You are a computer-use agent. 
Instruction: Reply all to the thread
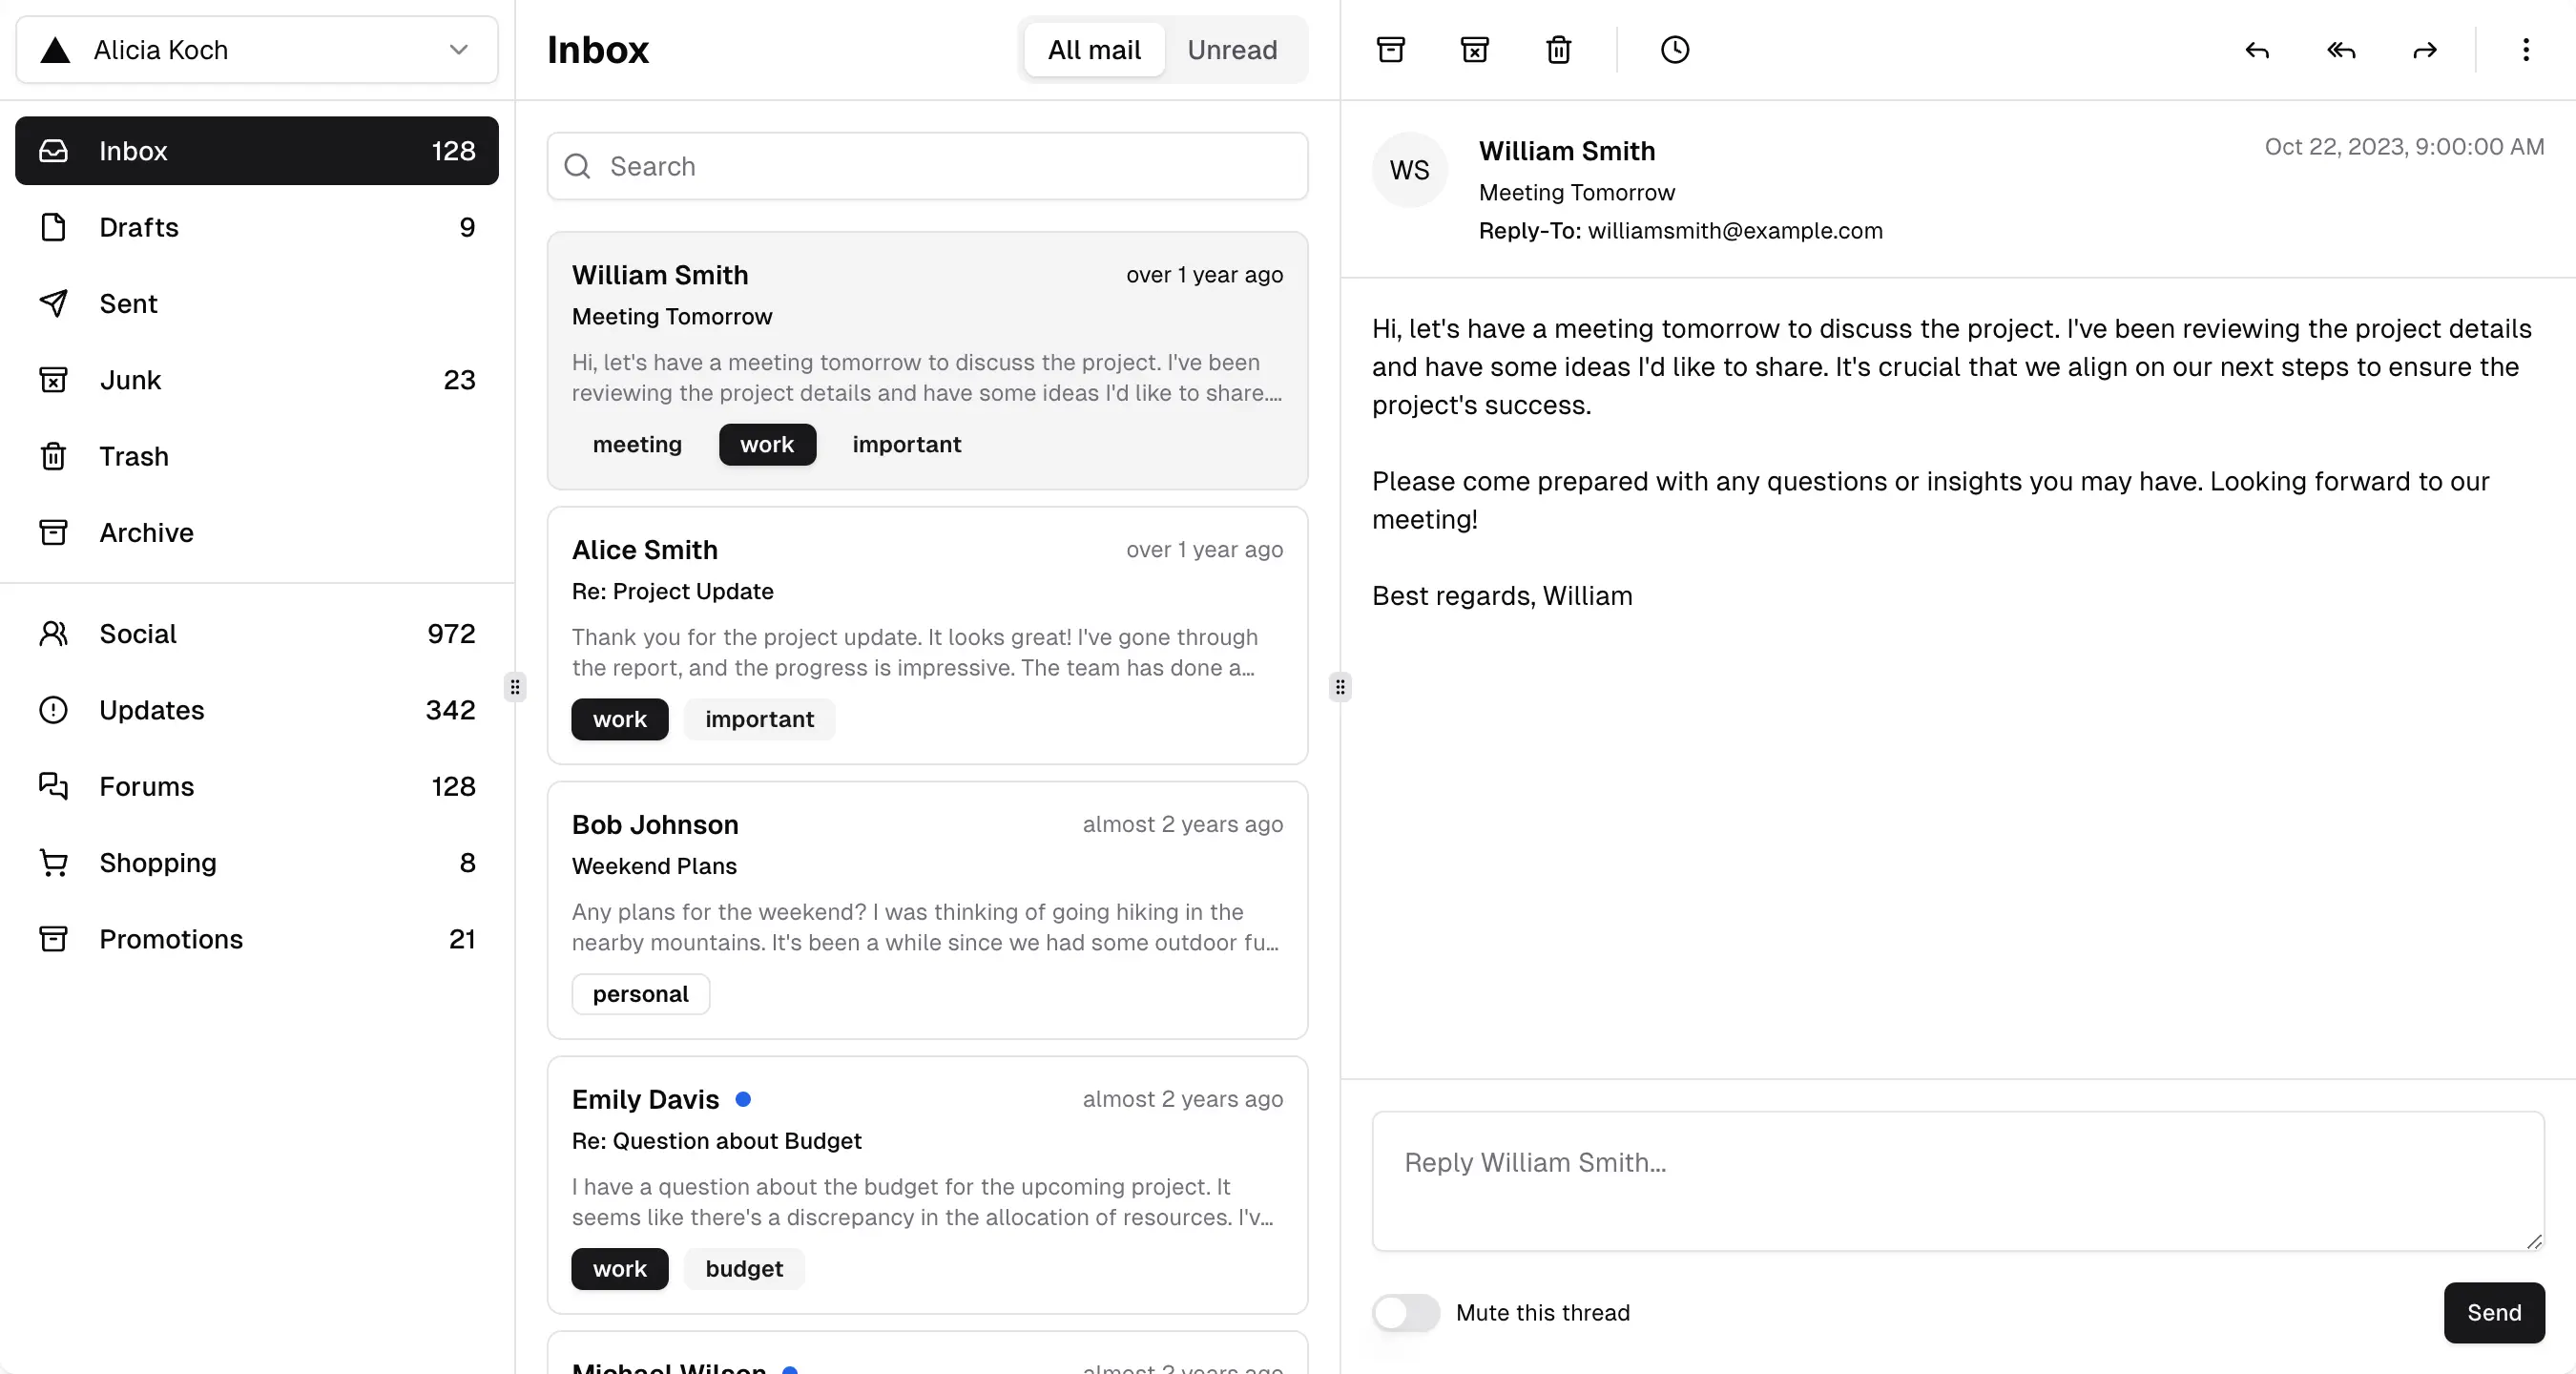click(2340, 51)
